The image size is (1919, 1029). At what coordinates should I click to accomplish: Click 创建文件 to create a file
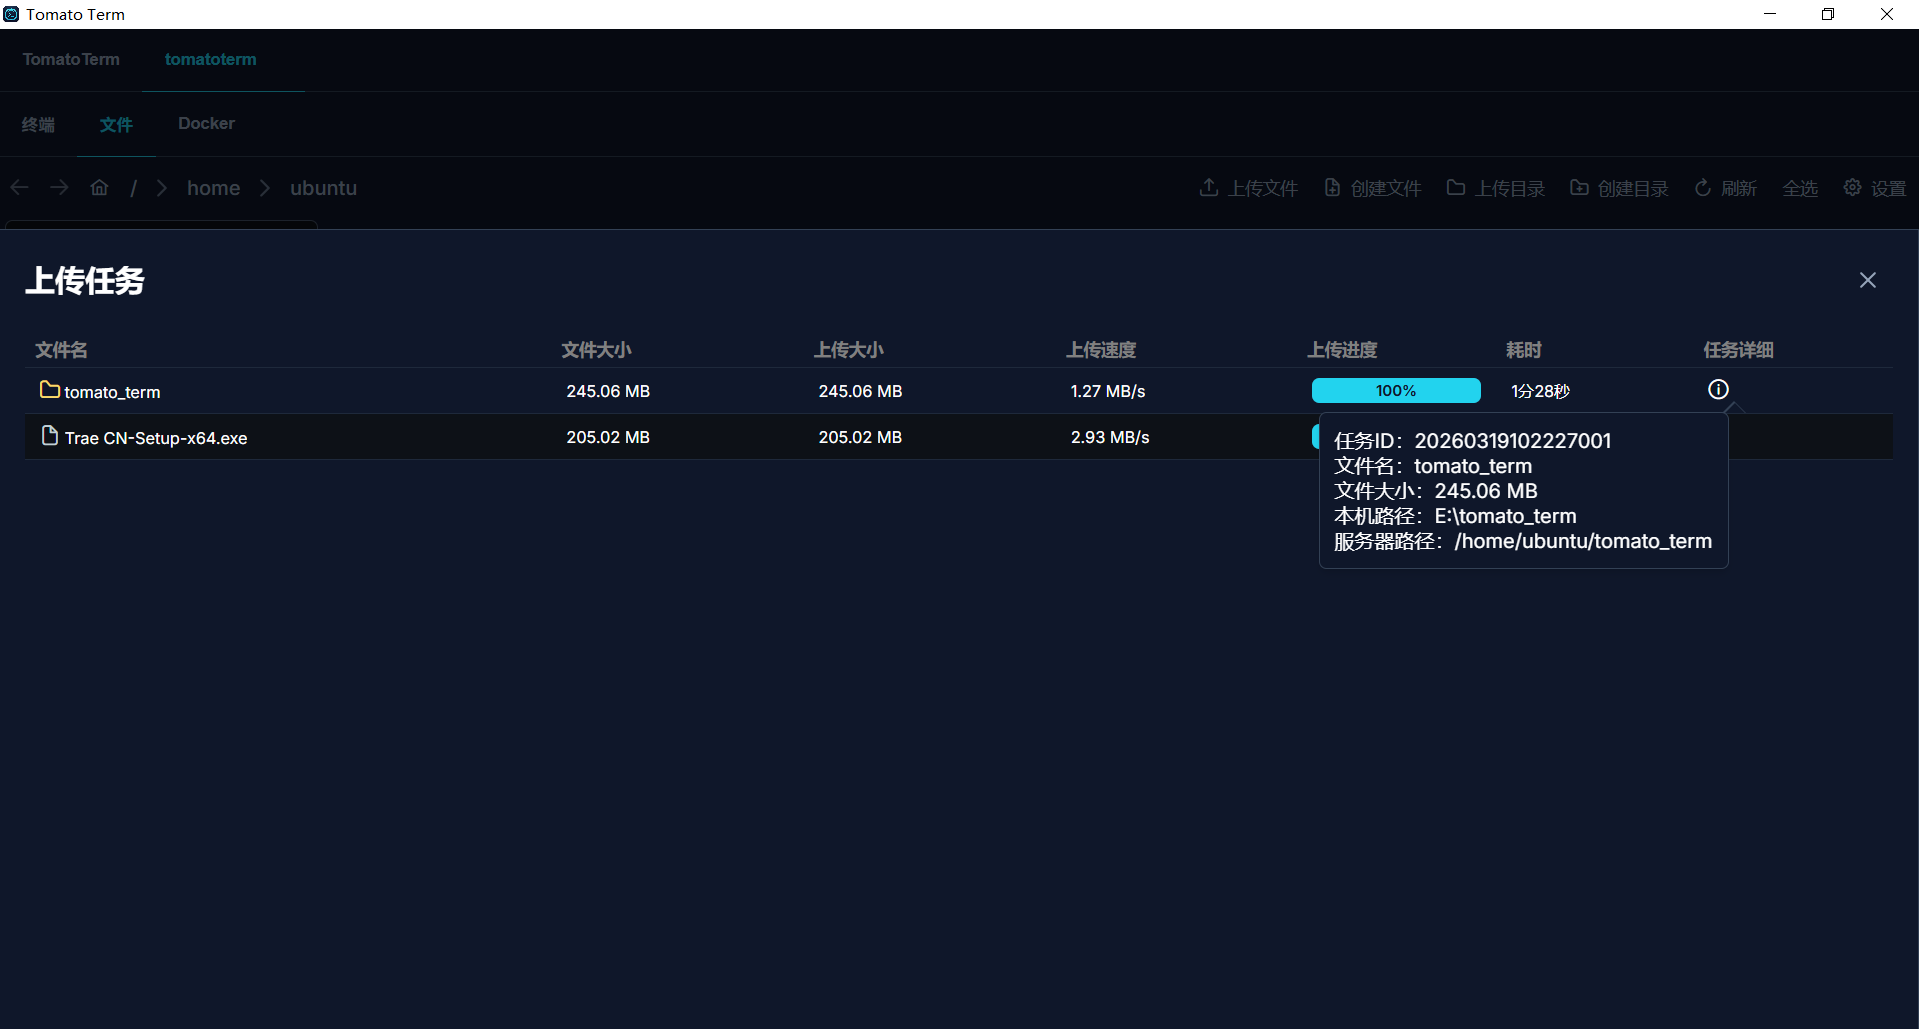(x=1372, y=188)
